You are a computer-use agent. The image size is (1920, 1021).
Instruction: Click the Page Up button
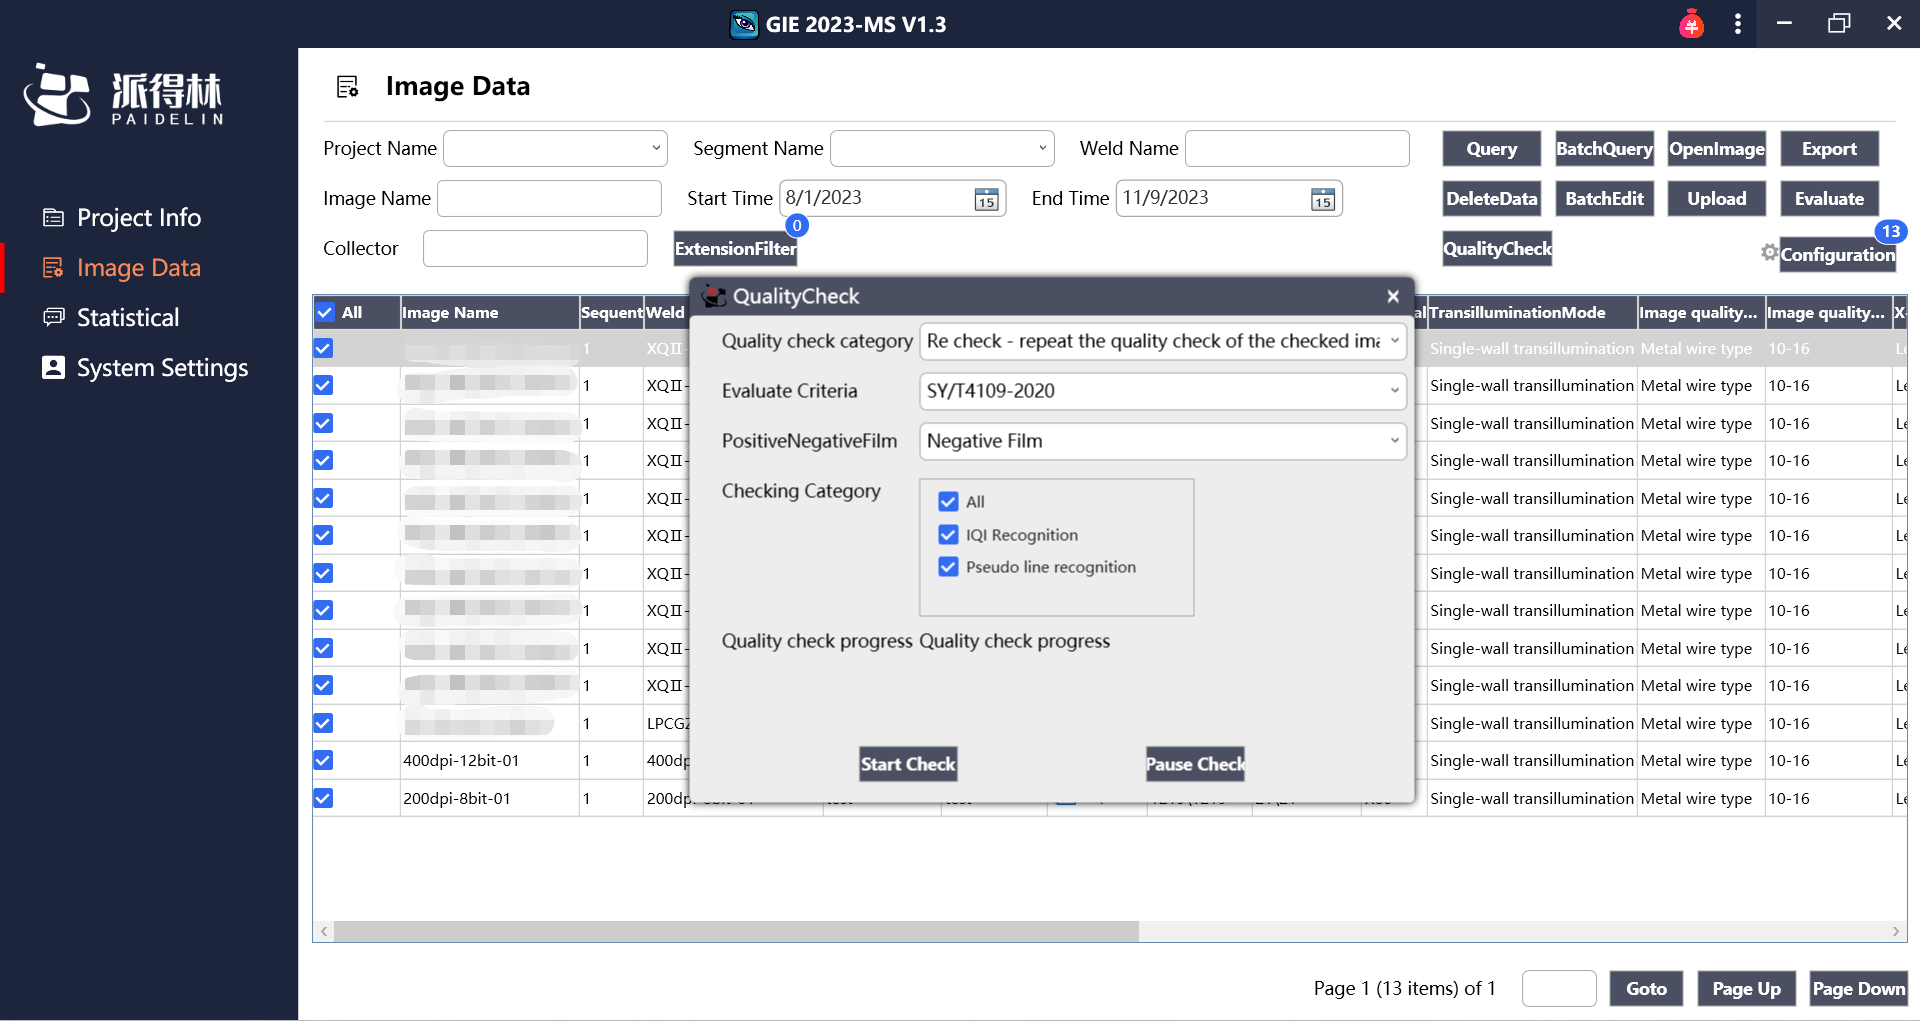(x=1746, y=989)
